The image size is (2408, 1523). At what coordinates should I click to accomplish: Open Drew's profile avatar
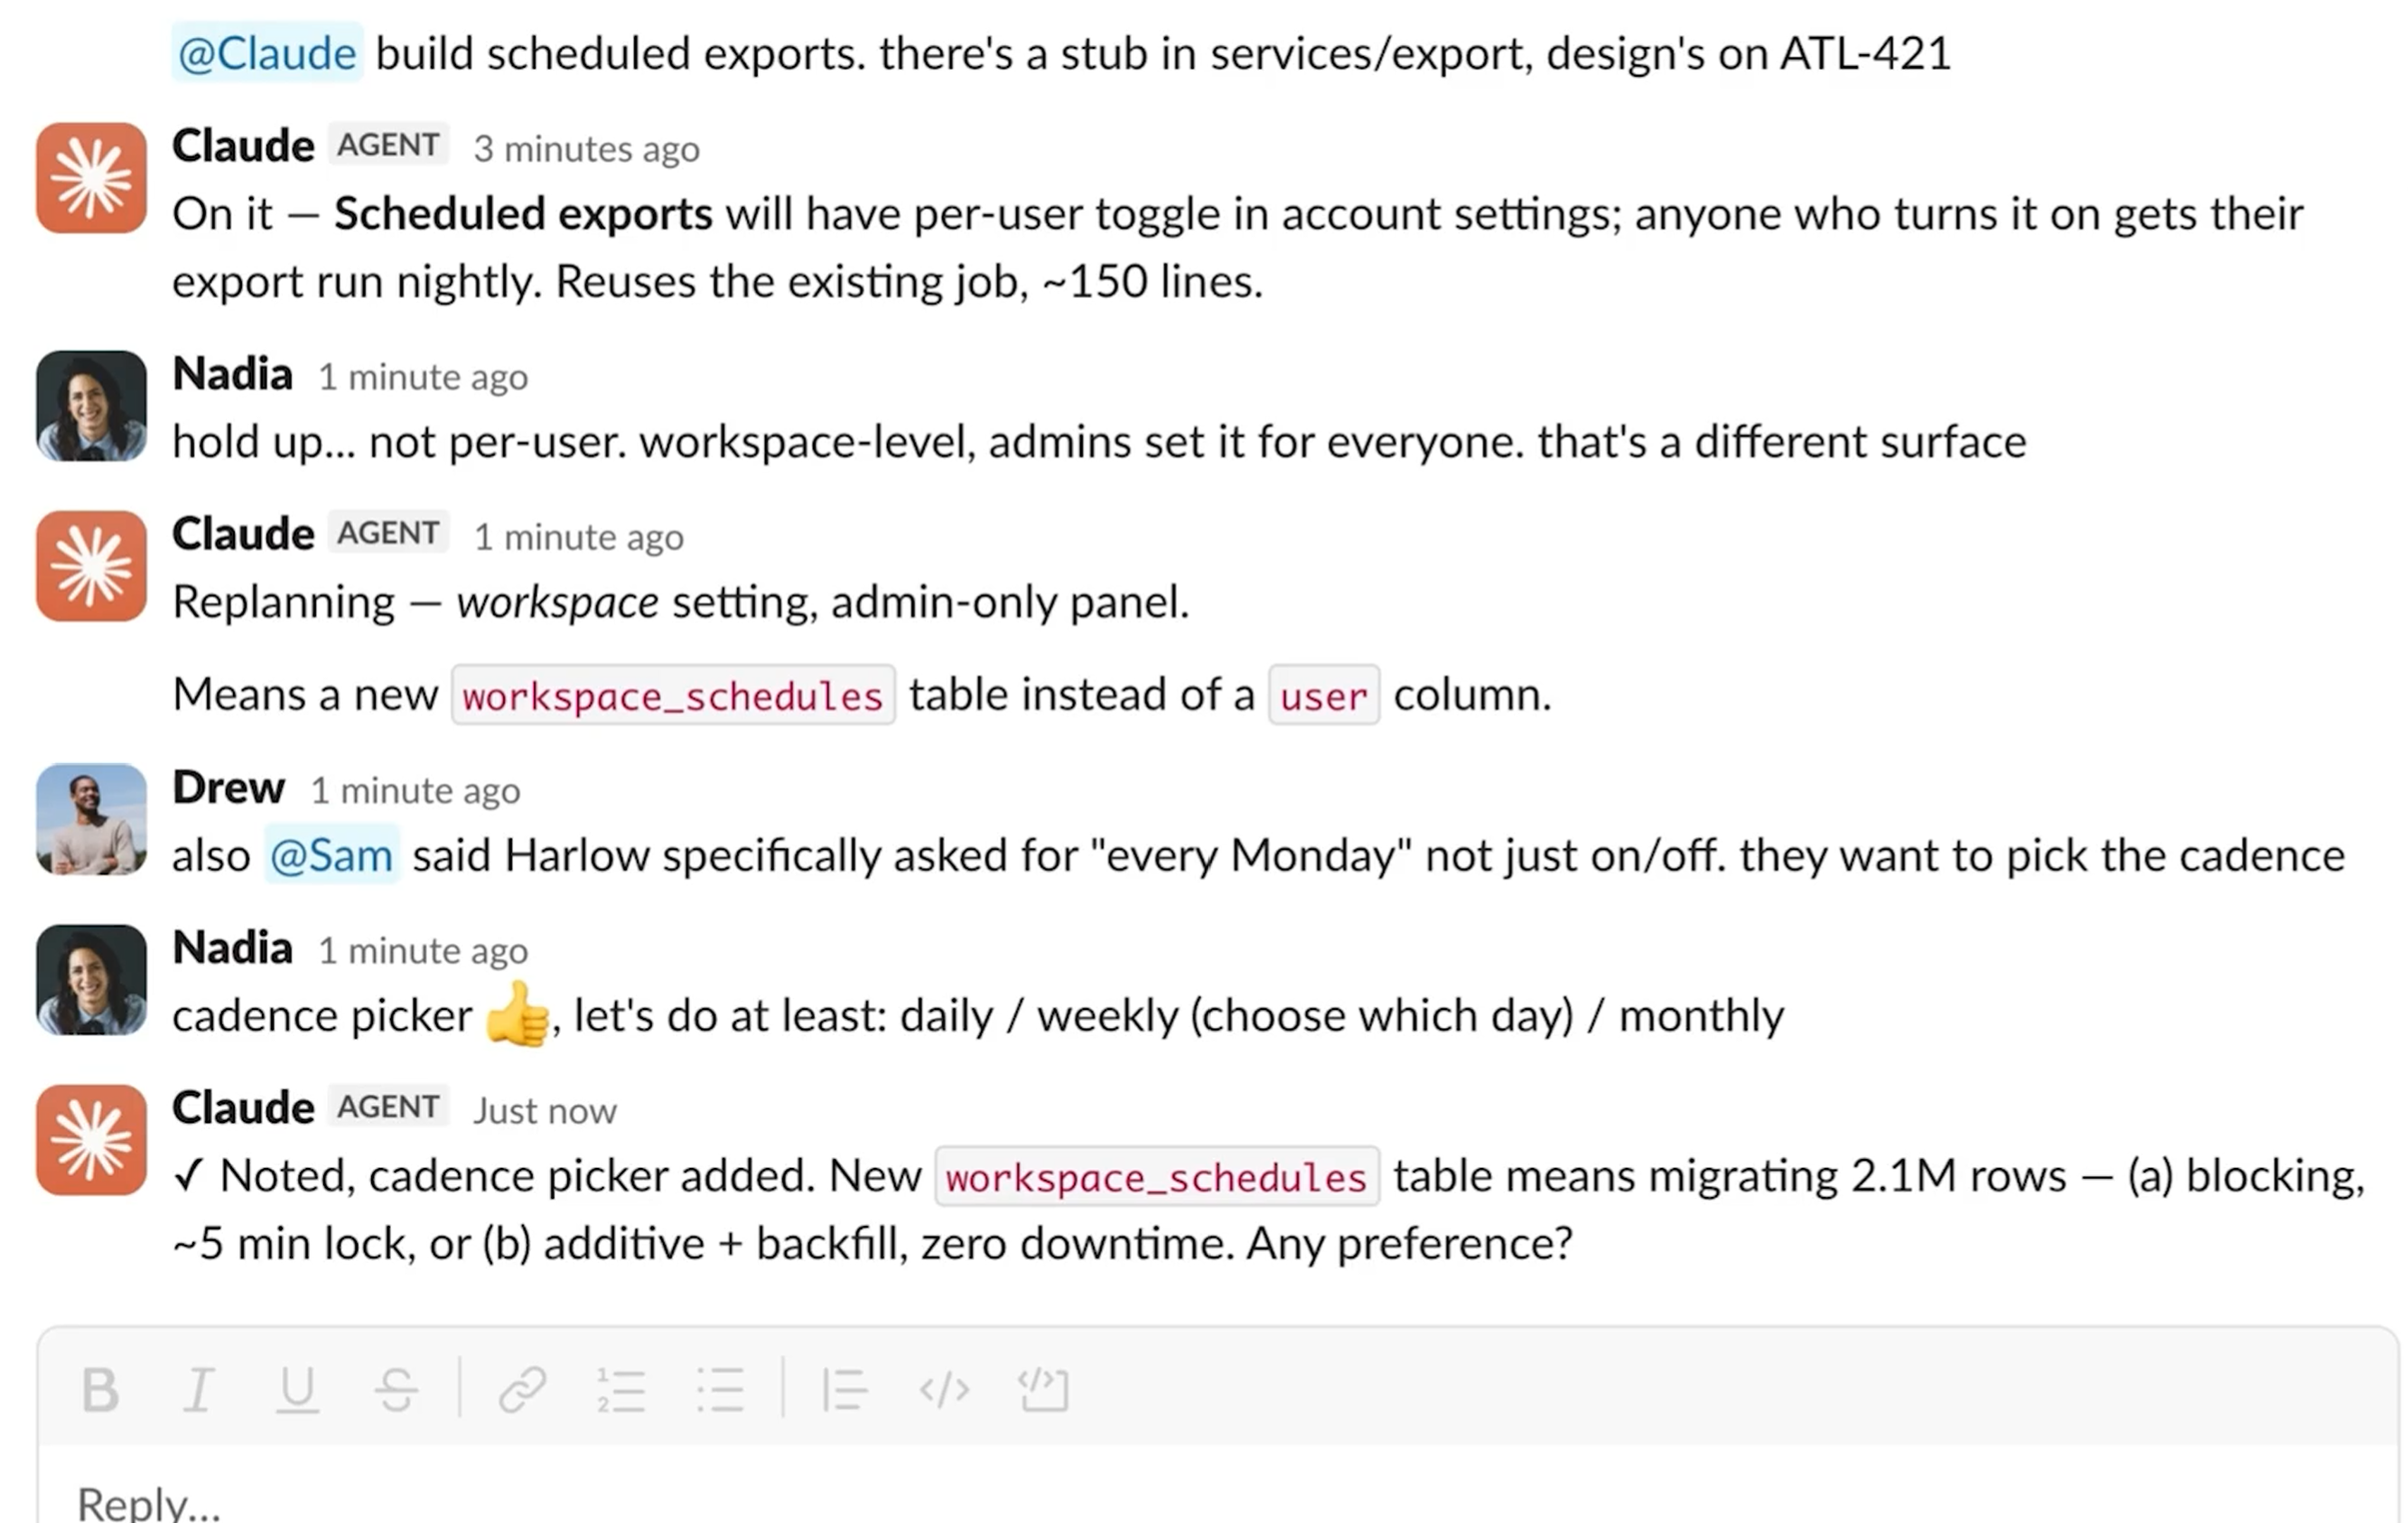click(x=92, y=820)
